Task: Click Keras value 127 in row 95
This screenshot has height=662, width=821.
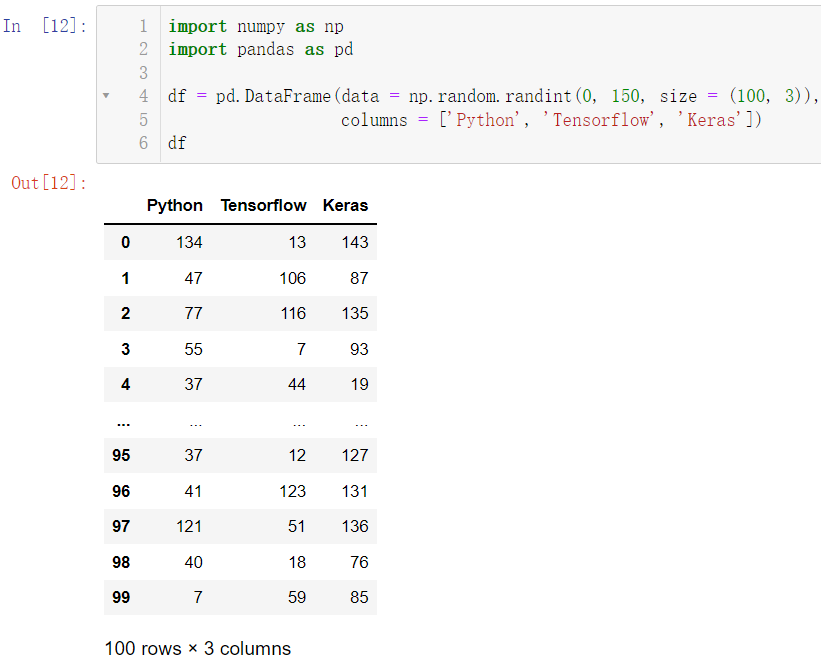Action: (355, 455)
